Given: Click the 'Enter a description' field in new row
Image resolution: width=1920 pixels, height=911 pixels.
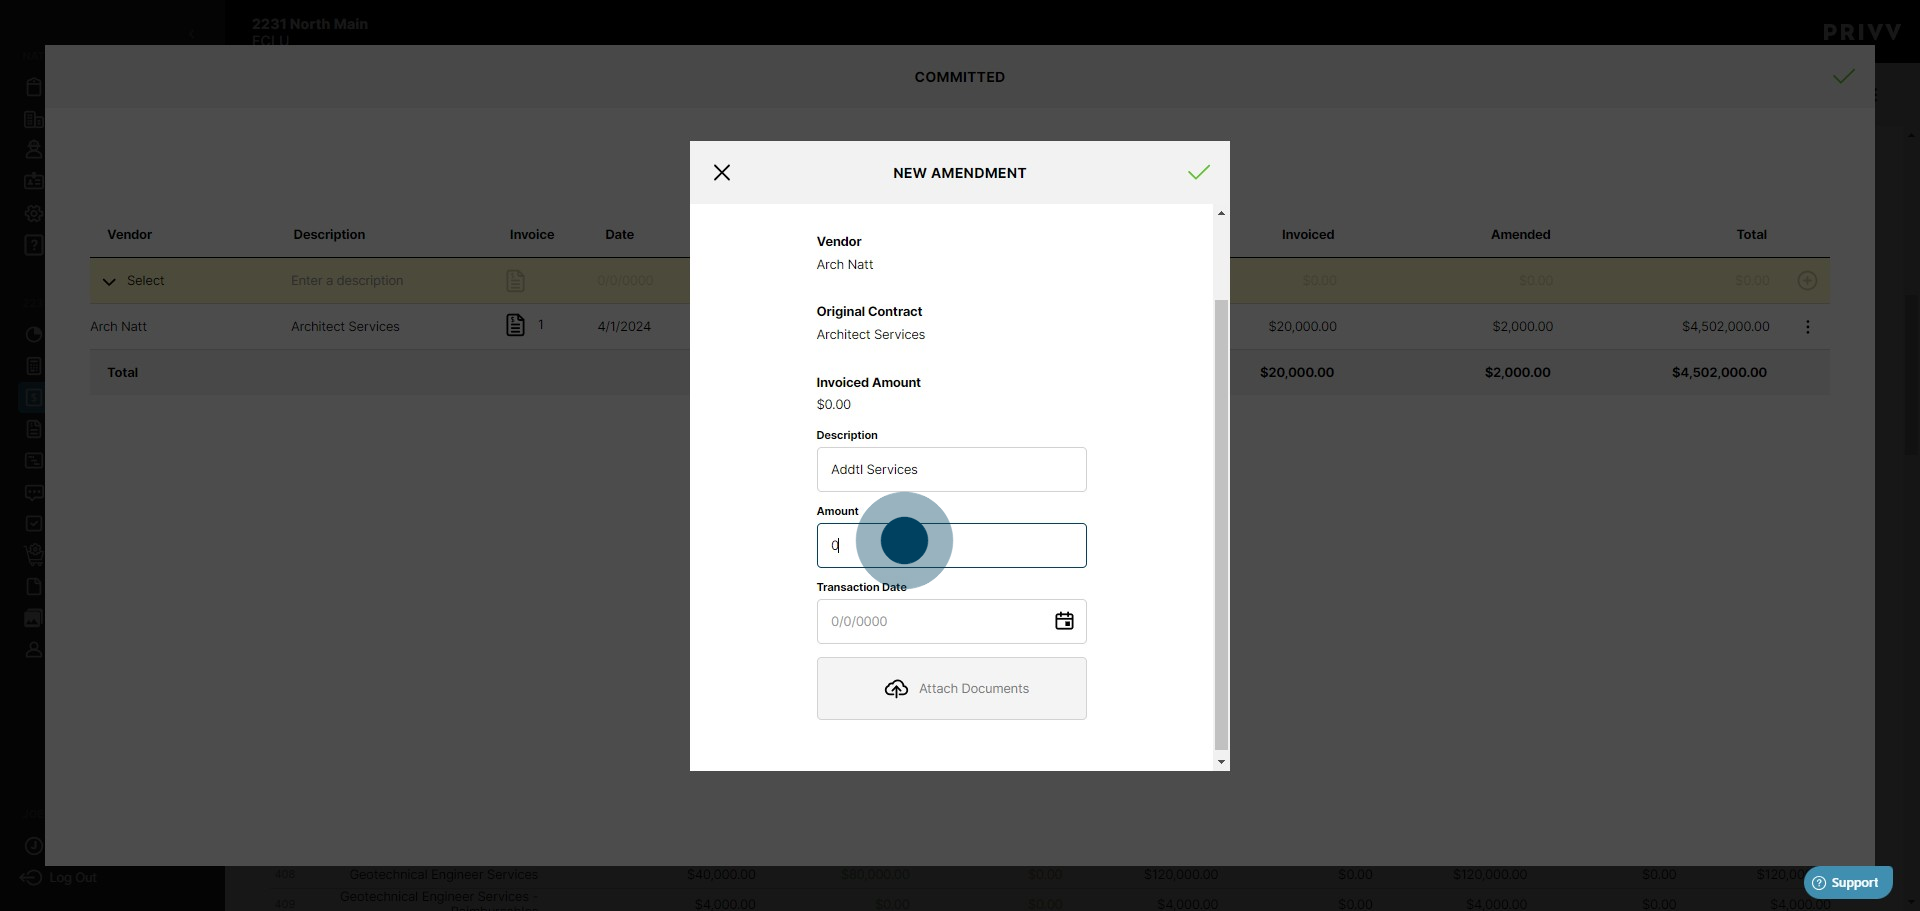Looking at the screenshot, I should pos(347,281).
